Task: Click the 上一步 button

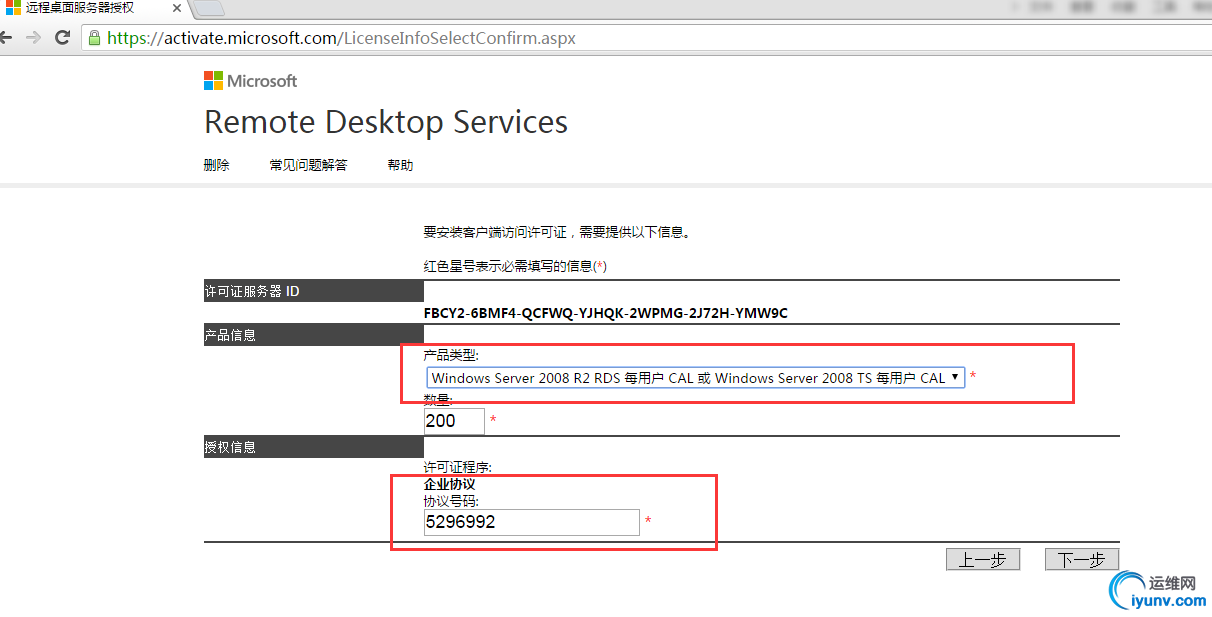Action: tap(982, 560)
